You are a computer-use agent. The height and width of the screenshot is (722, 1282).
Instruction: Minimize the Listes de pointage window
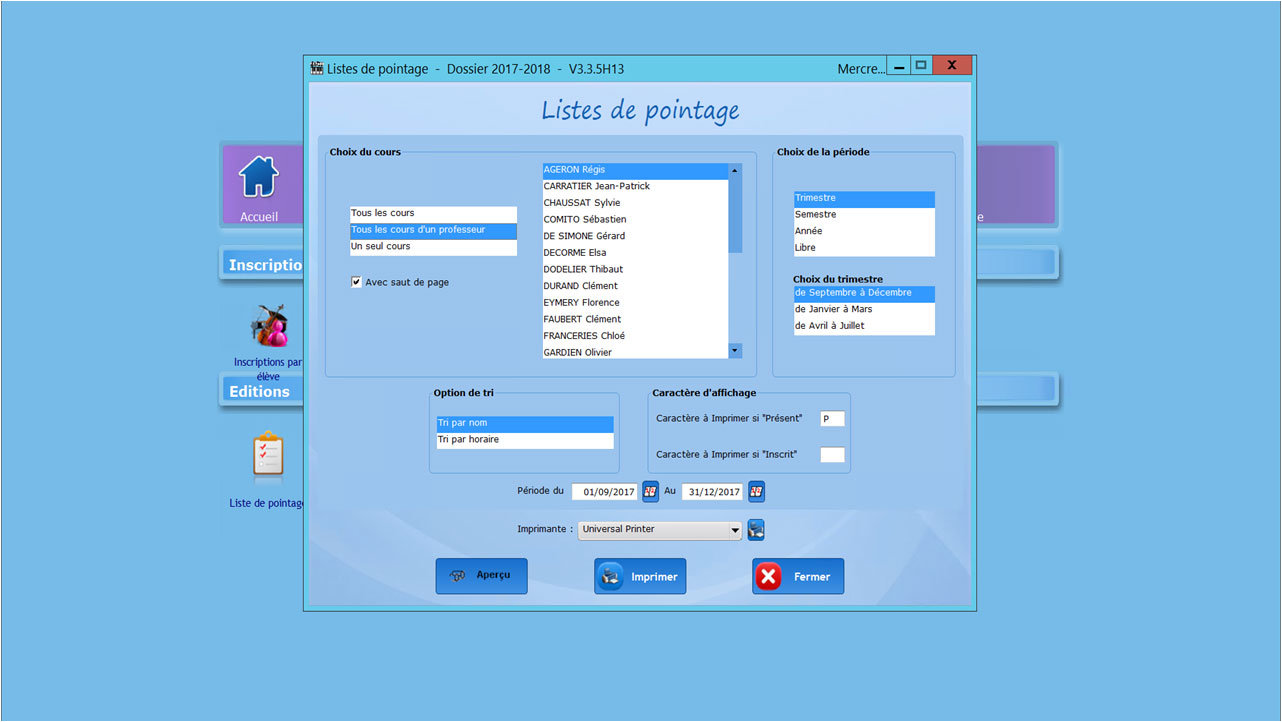900,67
